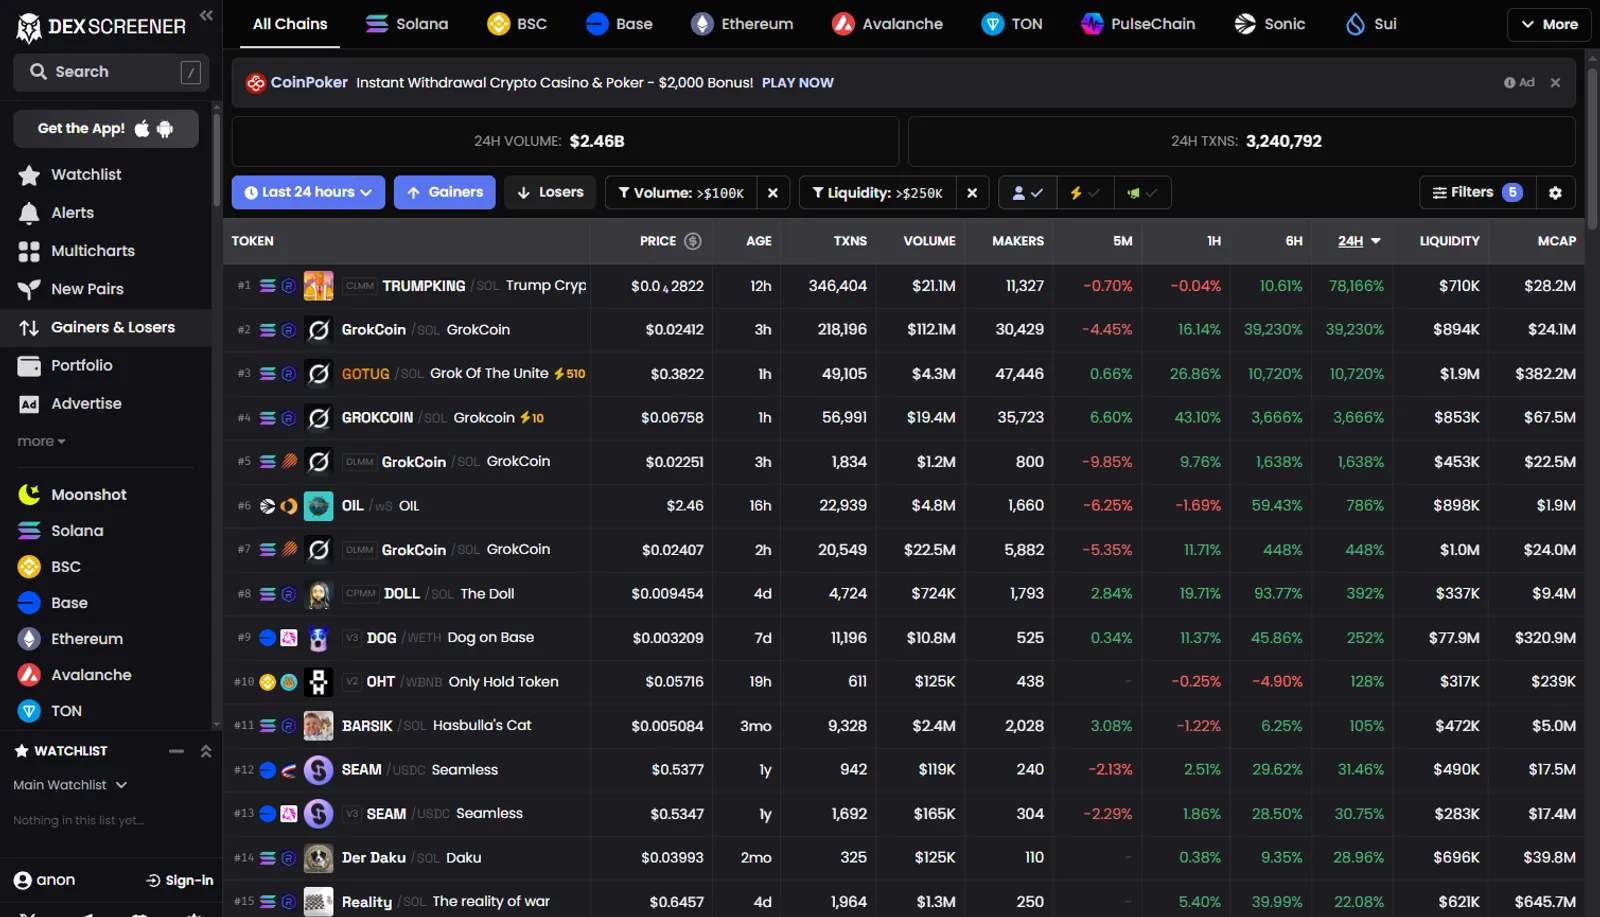Click the Losers button
This screenshot has height=917, width=1600.
(x=550, y=193)
